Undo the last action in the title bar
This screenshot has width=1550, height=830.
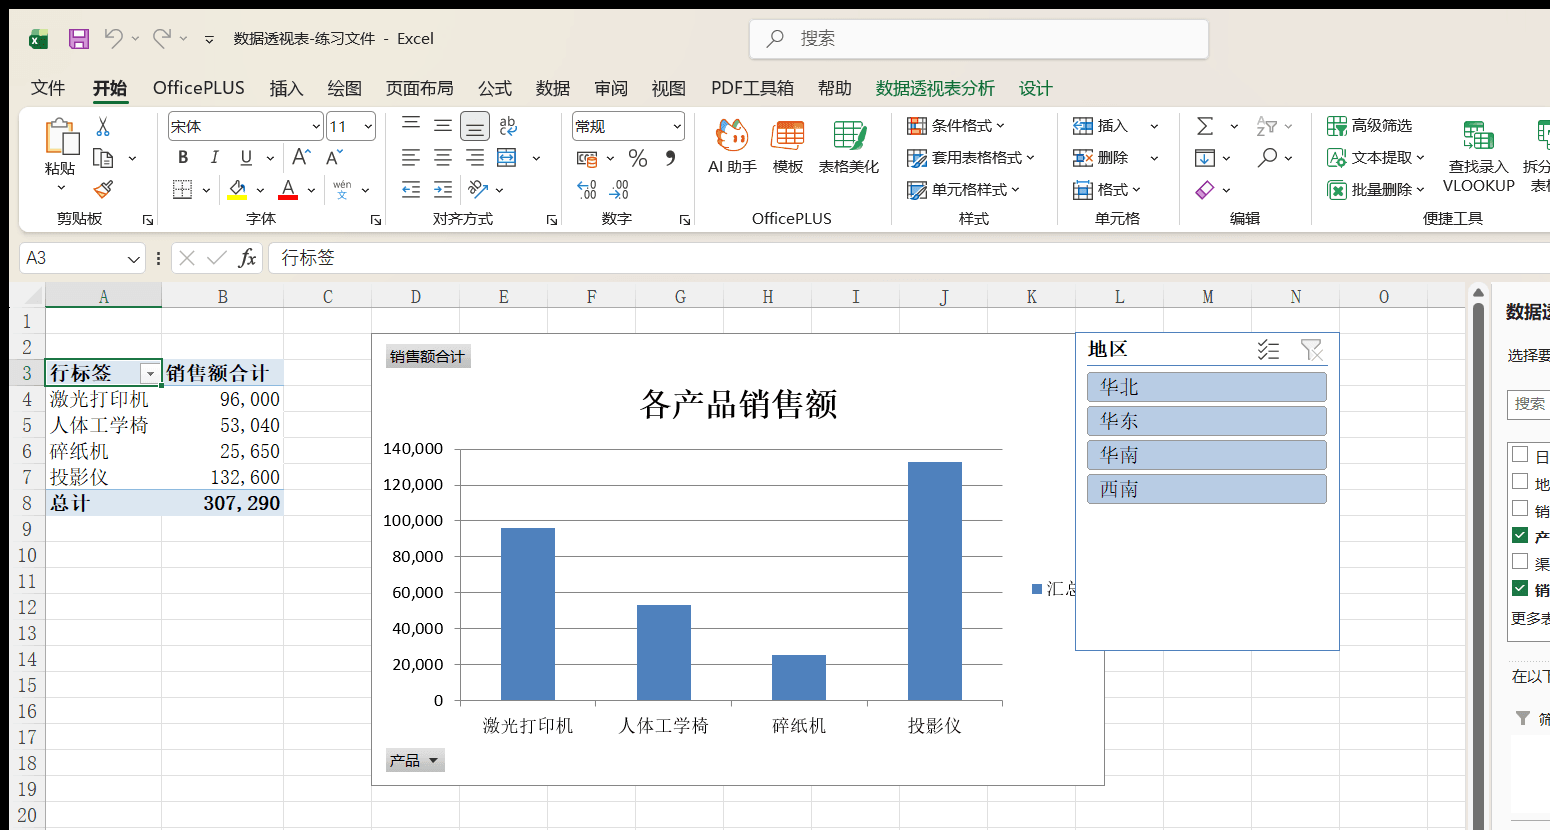pyautogui.click(x=113, y=38)
